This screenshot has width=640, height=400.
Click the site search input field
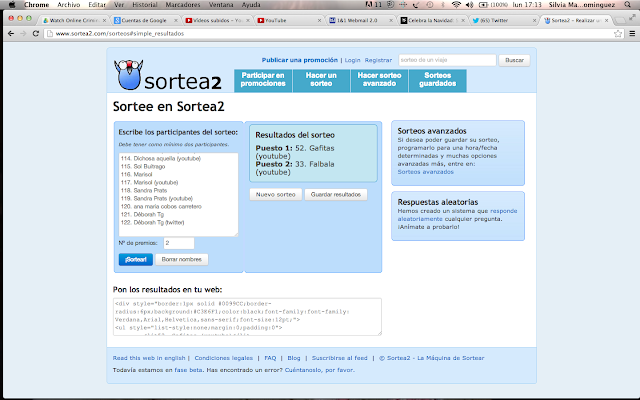pyautogui.click(x=447, y=60)
